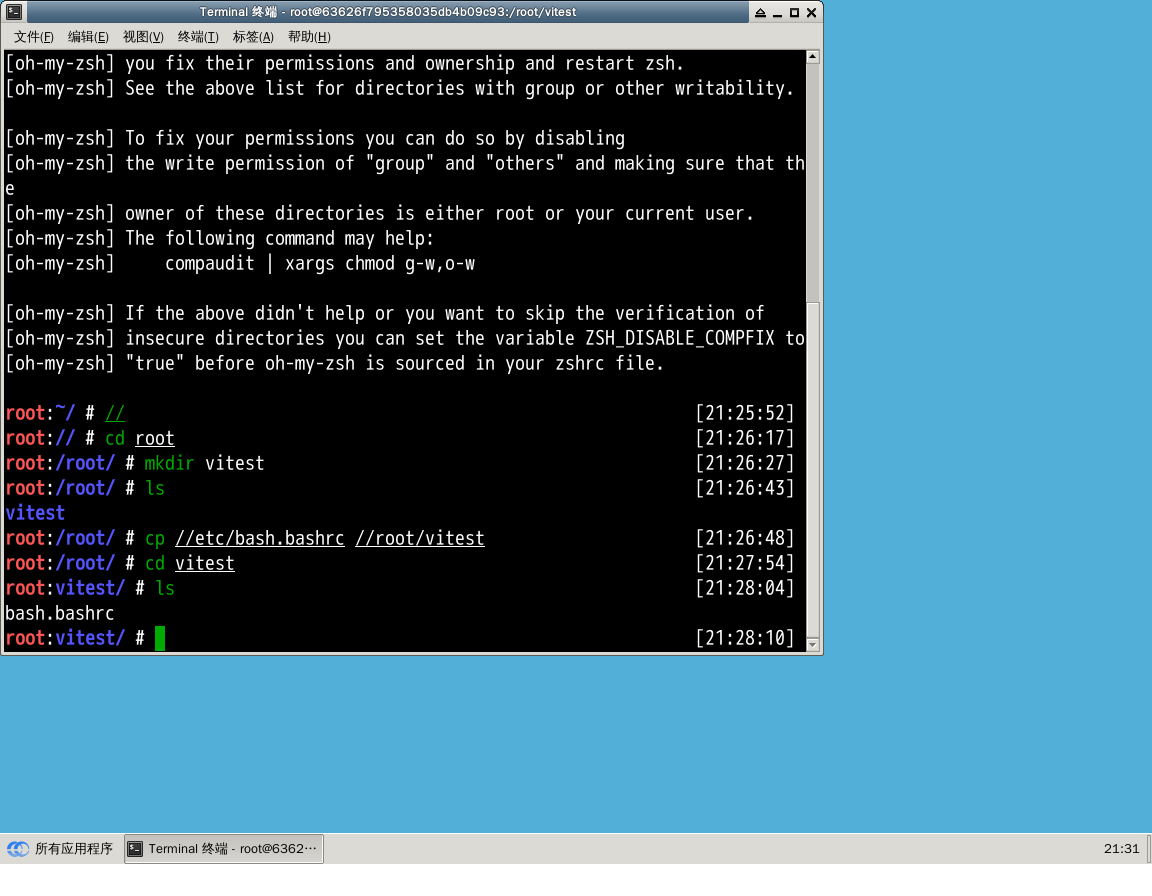Open the 文件(F) menu
The image size is (1152, 896).
[x=33, y=37]
